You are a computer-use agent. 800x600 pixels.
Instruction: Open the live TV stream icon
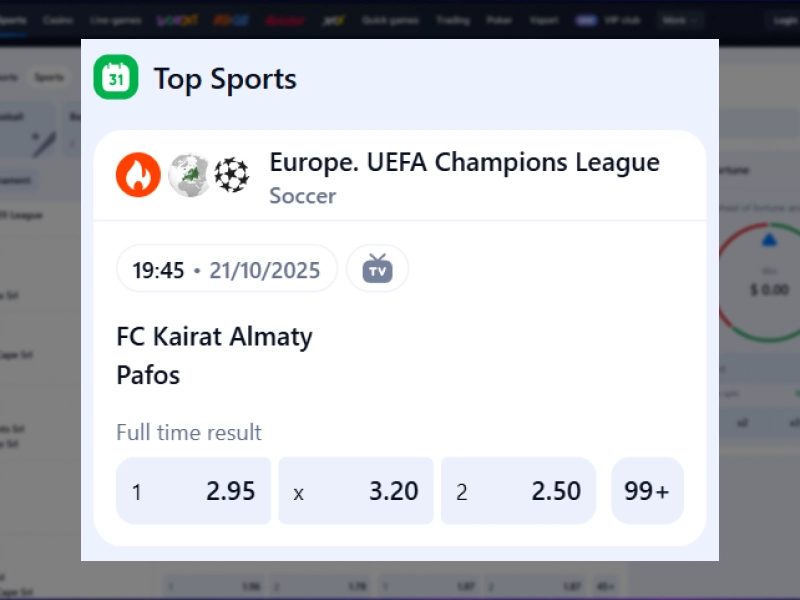[377, 268]
